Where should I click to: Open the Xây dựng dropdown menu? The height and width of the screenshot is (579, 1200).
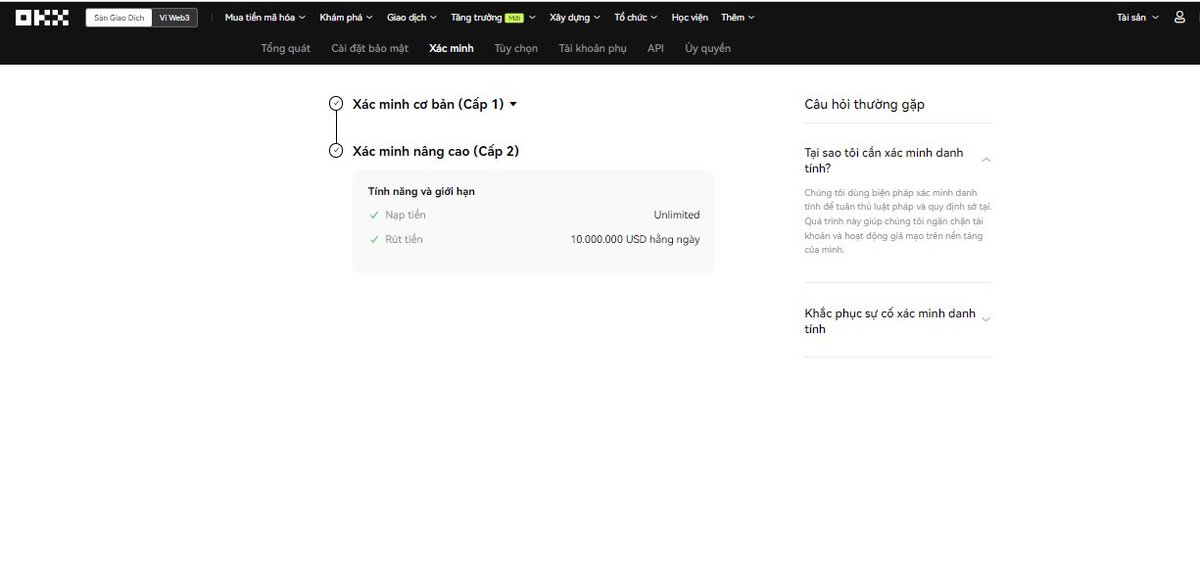[575, 18]
